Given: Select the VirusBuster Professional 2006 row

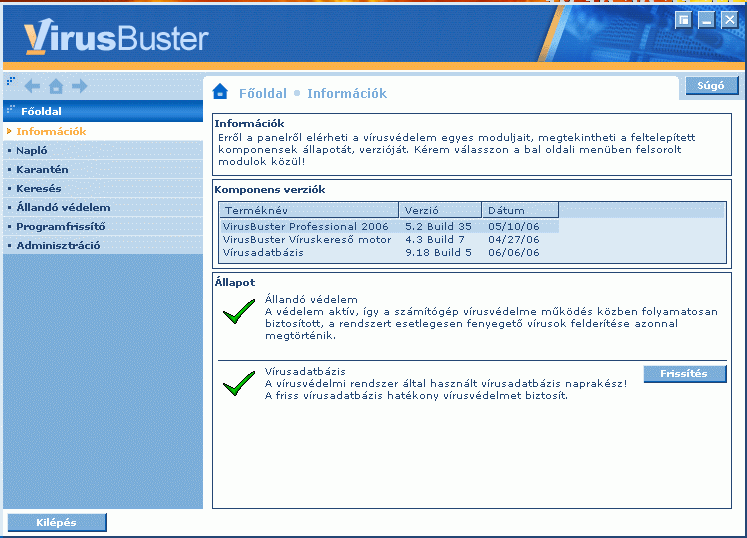Looking at the screenshot, I should [389, 226].
